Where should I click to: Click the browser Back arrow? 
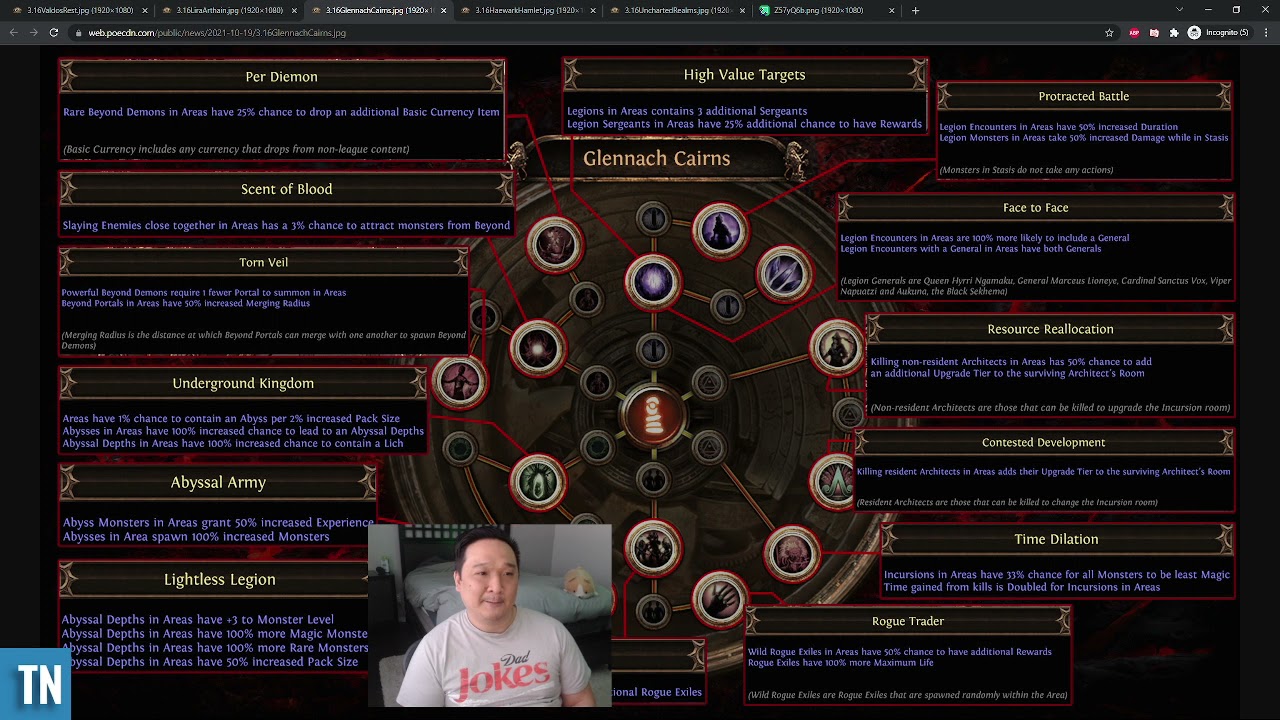[13, 32]
